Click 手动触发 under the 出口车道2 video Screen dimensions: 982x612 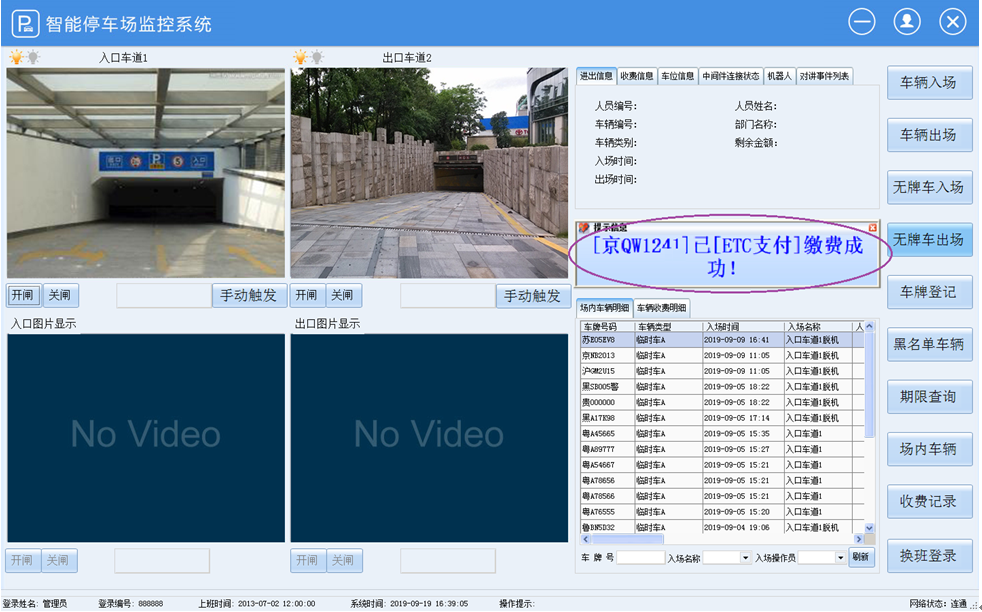(x=533, y=296)
